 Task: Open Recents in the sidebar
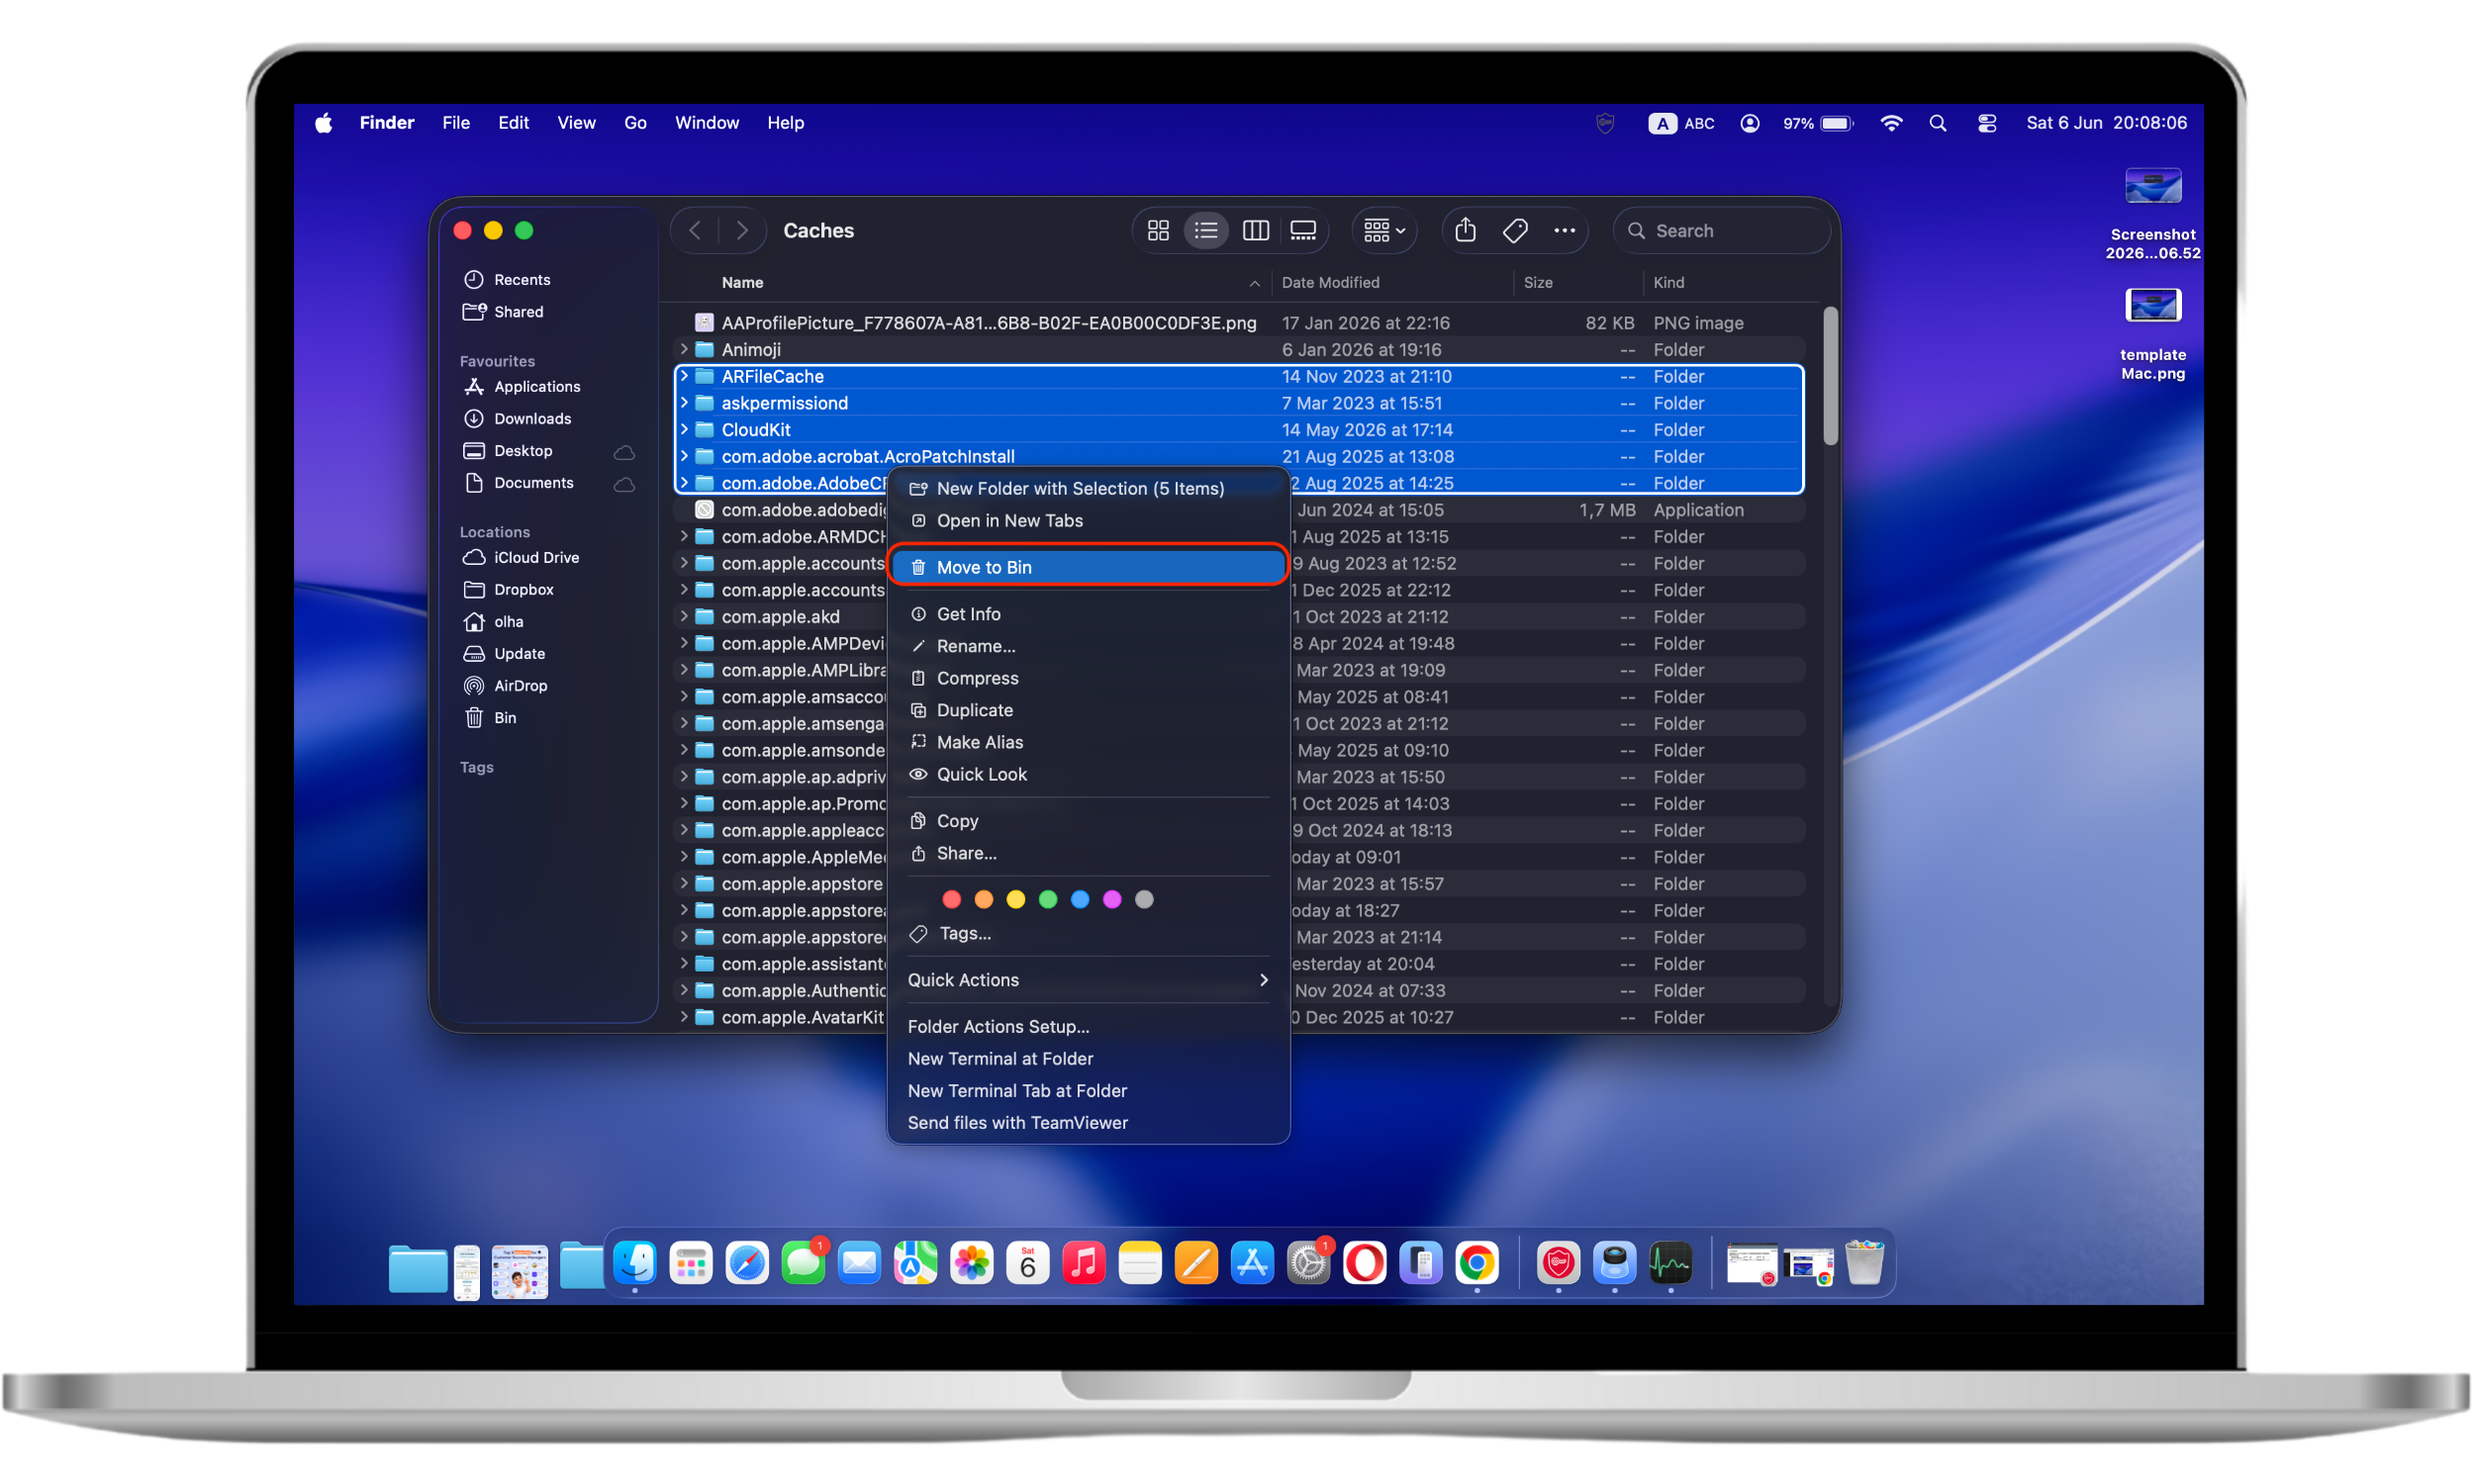coord(522,280)
